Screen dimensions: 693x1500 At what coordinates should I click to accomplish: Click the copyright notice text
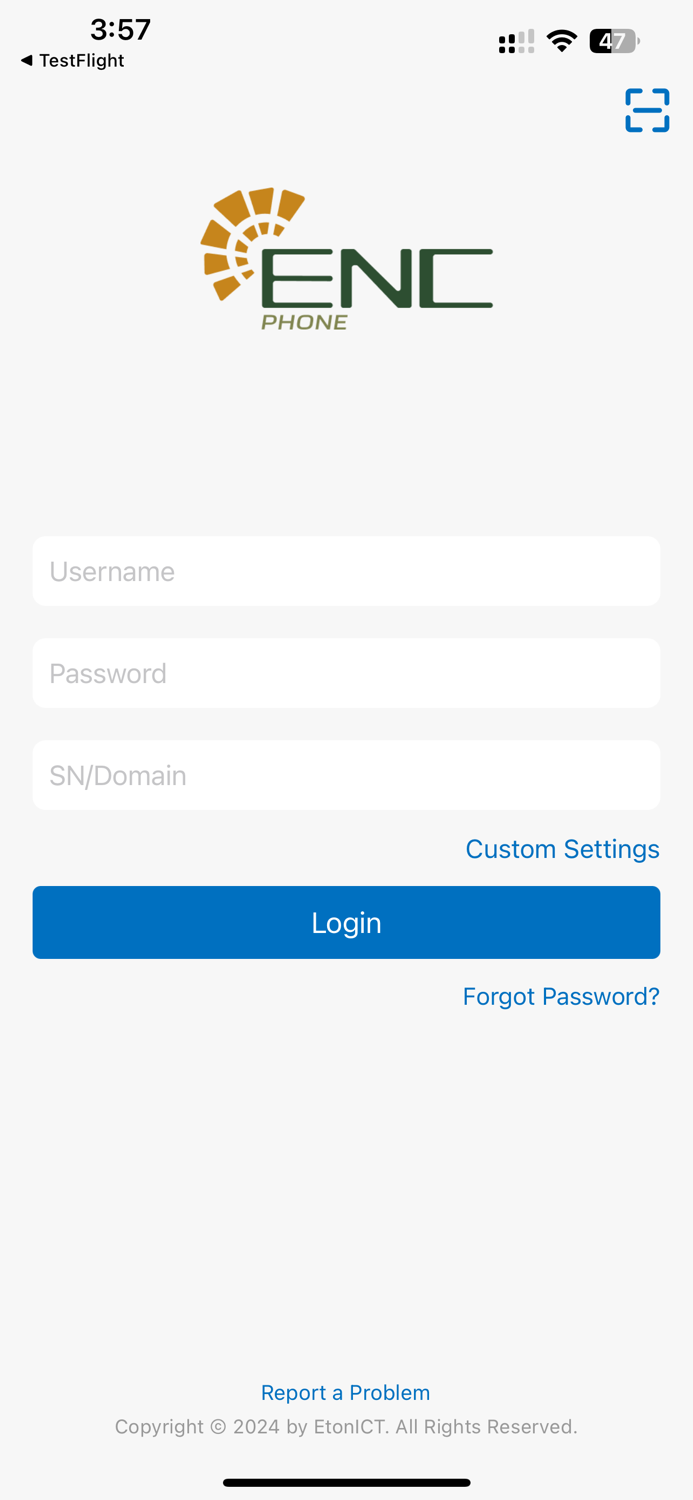click(x=346, y=1427)
